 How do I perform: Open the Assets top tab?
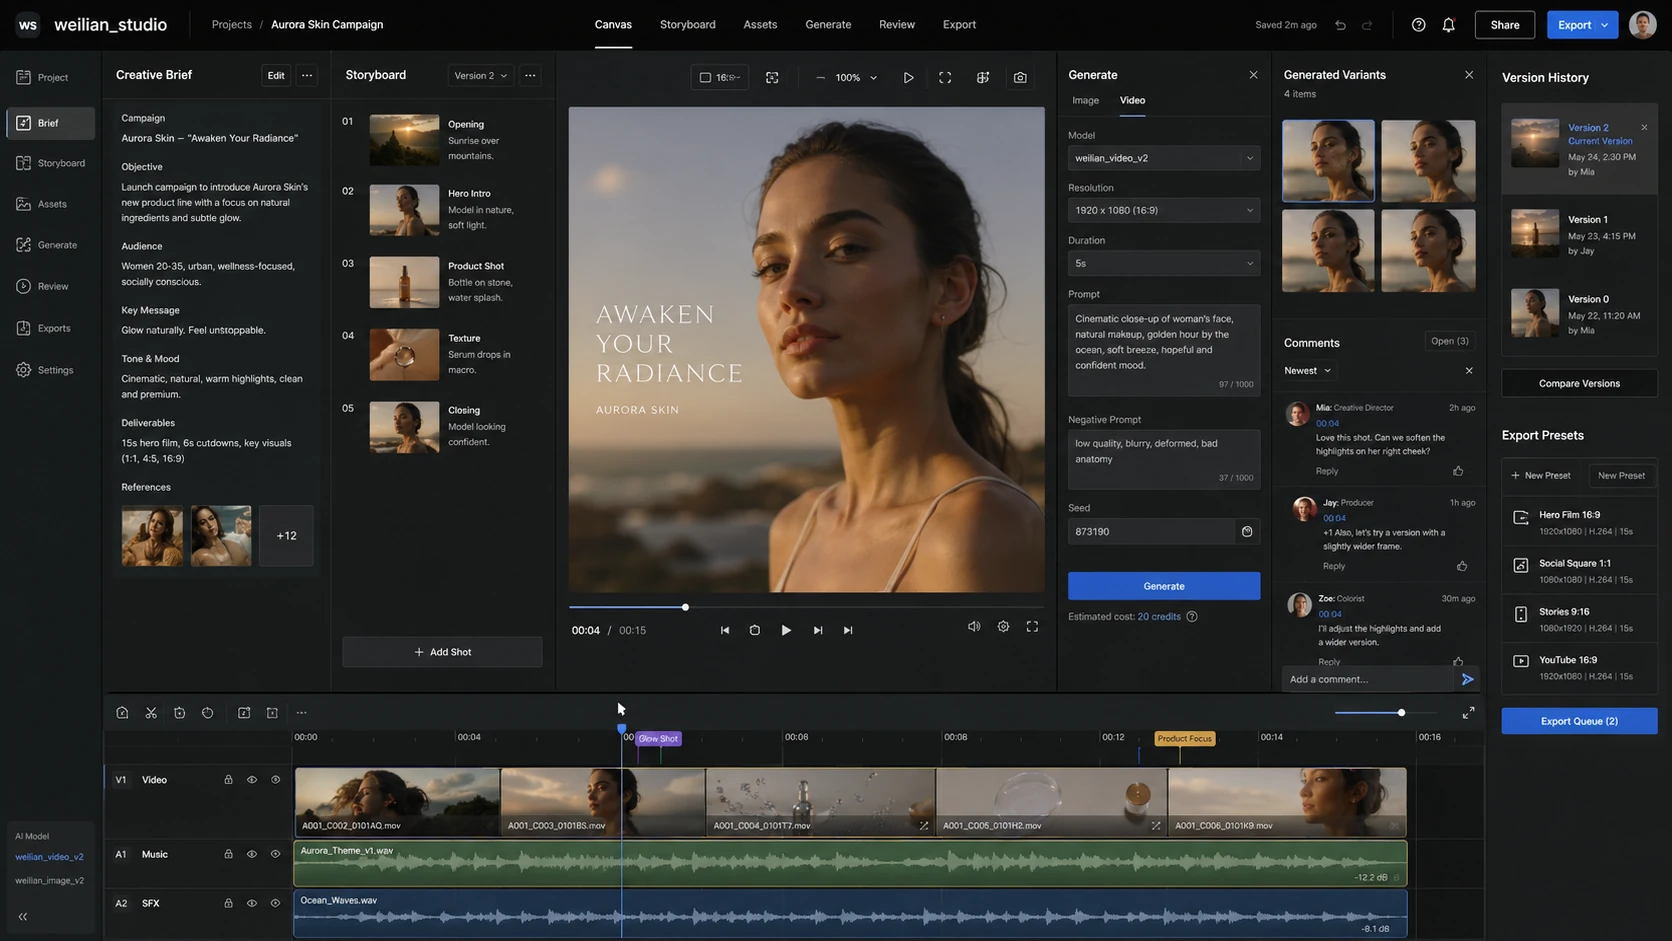(760, 25)
